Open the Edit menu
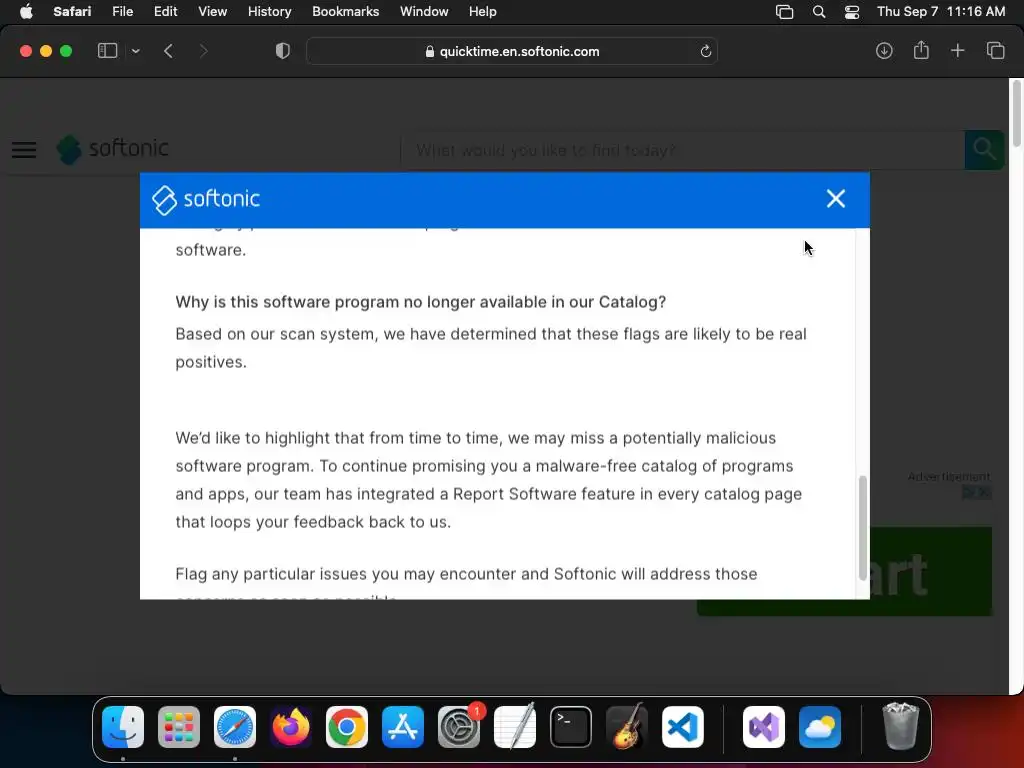The image size is (1024, 768). pos(165,12)
